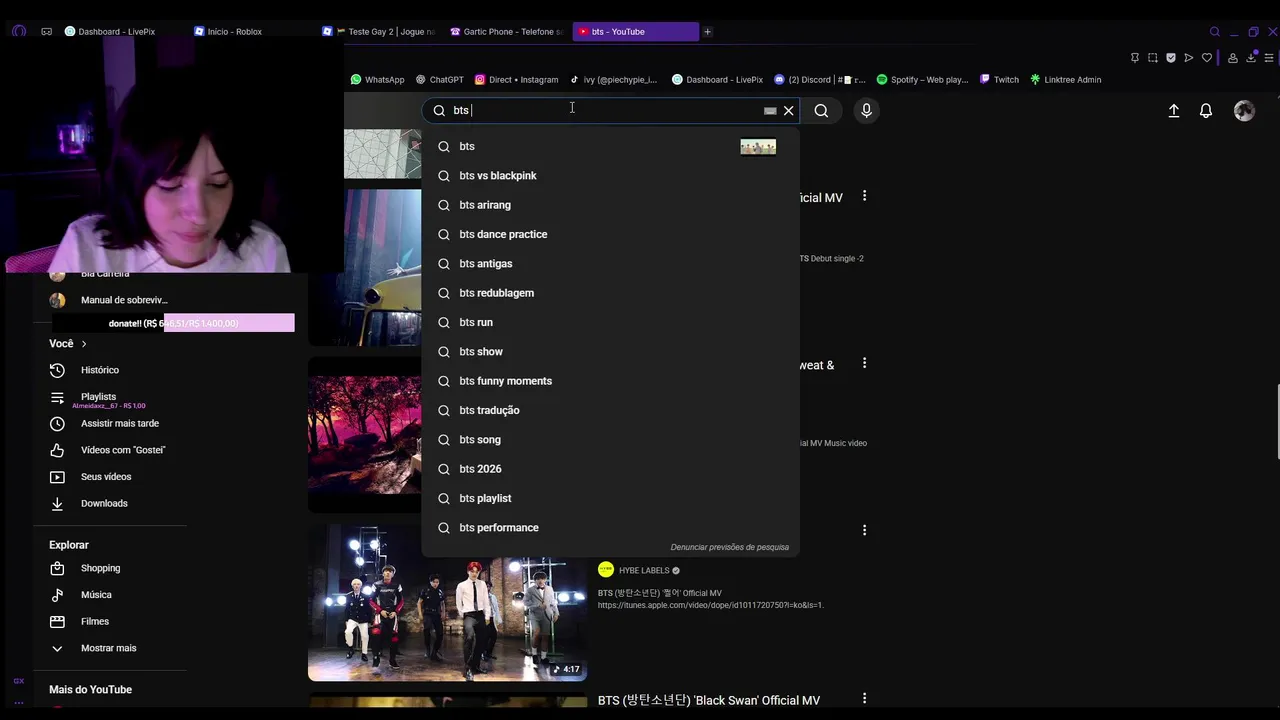The image size is (1280, 720).
Task: Select the bts - YouTube tab
Action: (x=636, y=31)
